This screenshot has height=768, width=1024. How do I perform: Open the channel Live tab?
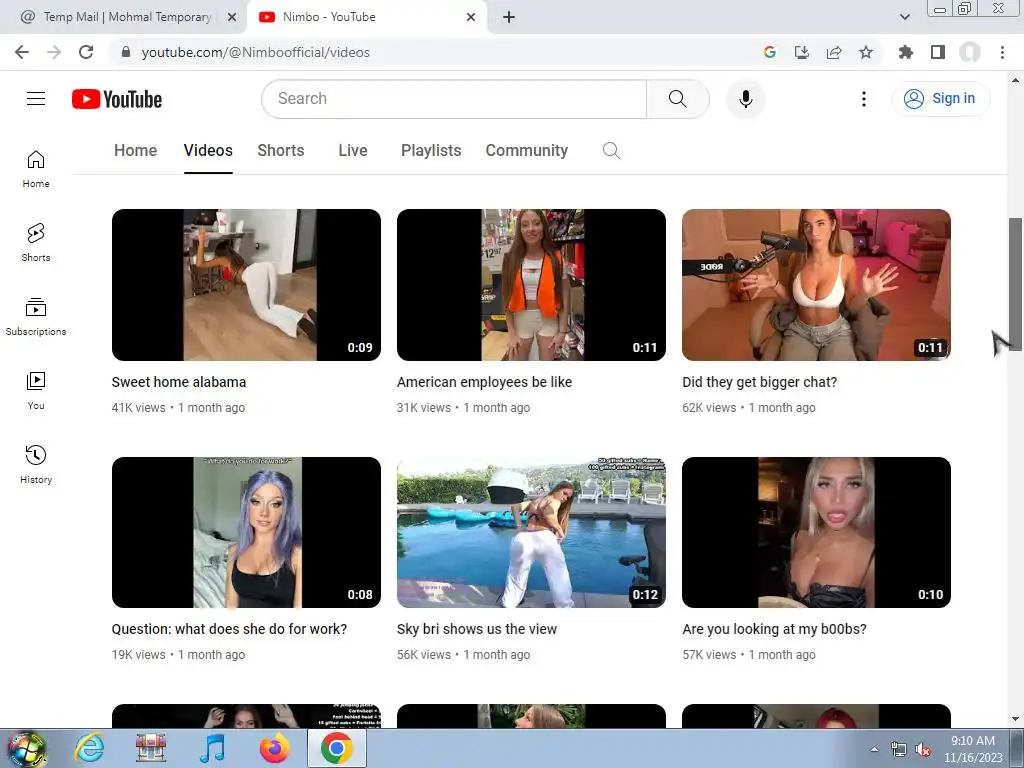coord(353,151)
